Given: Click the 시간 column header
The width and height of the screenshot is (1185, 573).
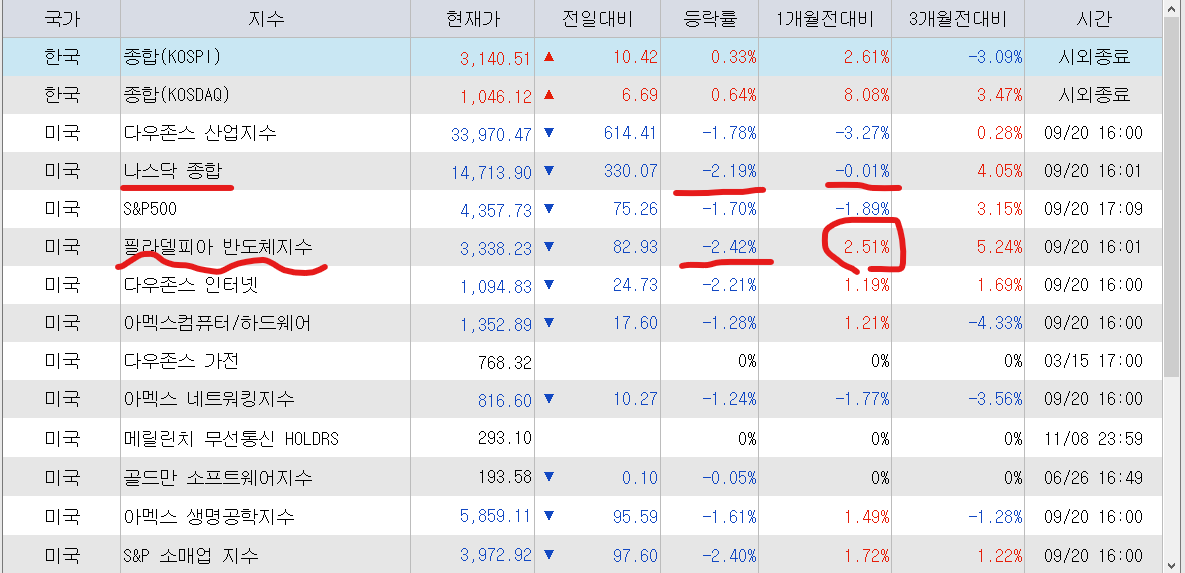Looking at the screenshot, I should pos(1094,19).
